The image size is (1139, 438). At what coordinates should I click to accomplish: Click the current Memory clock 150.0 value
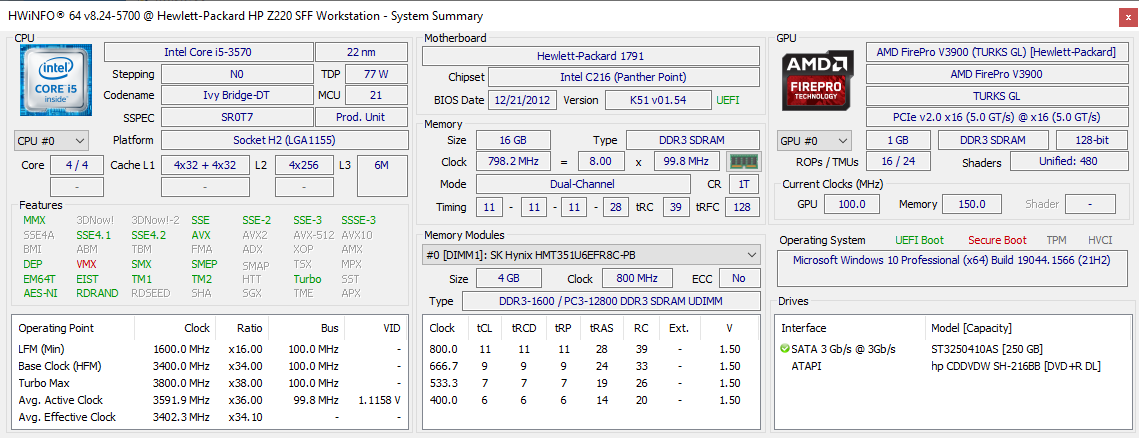971,204
